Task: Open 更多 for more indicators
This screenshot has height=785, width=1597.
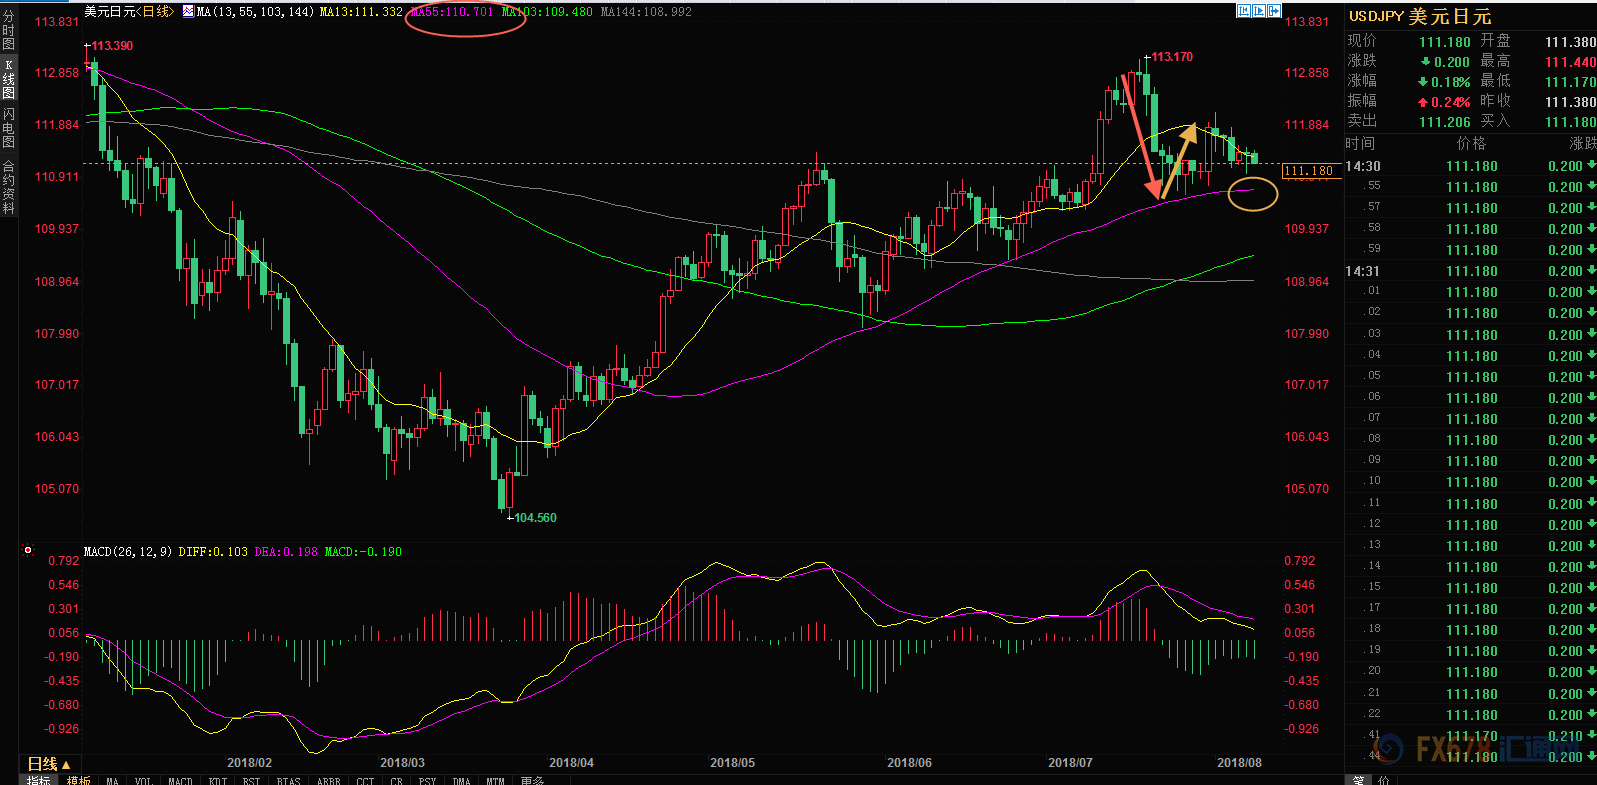Action: (x=532, y=780)
